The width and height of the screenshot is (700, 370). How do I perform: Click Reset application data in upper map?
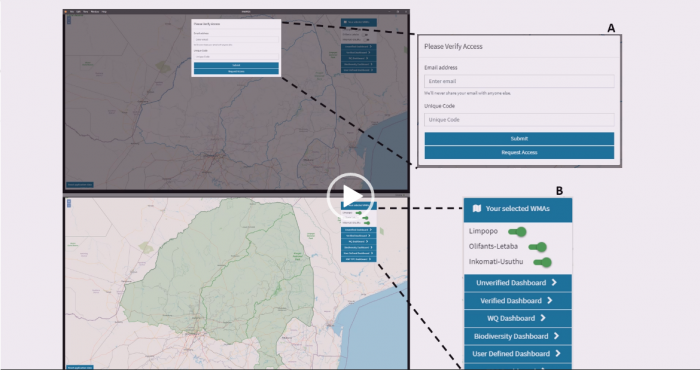(80, 184)
